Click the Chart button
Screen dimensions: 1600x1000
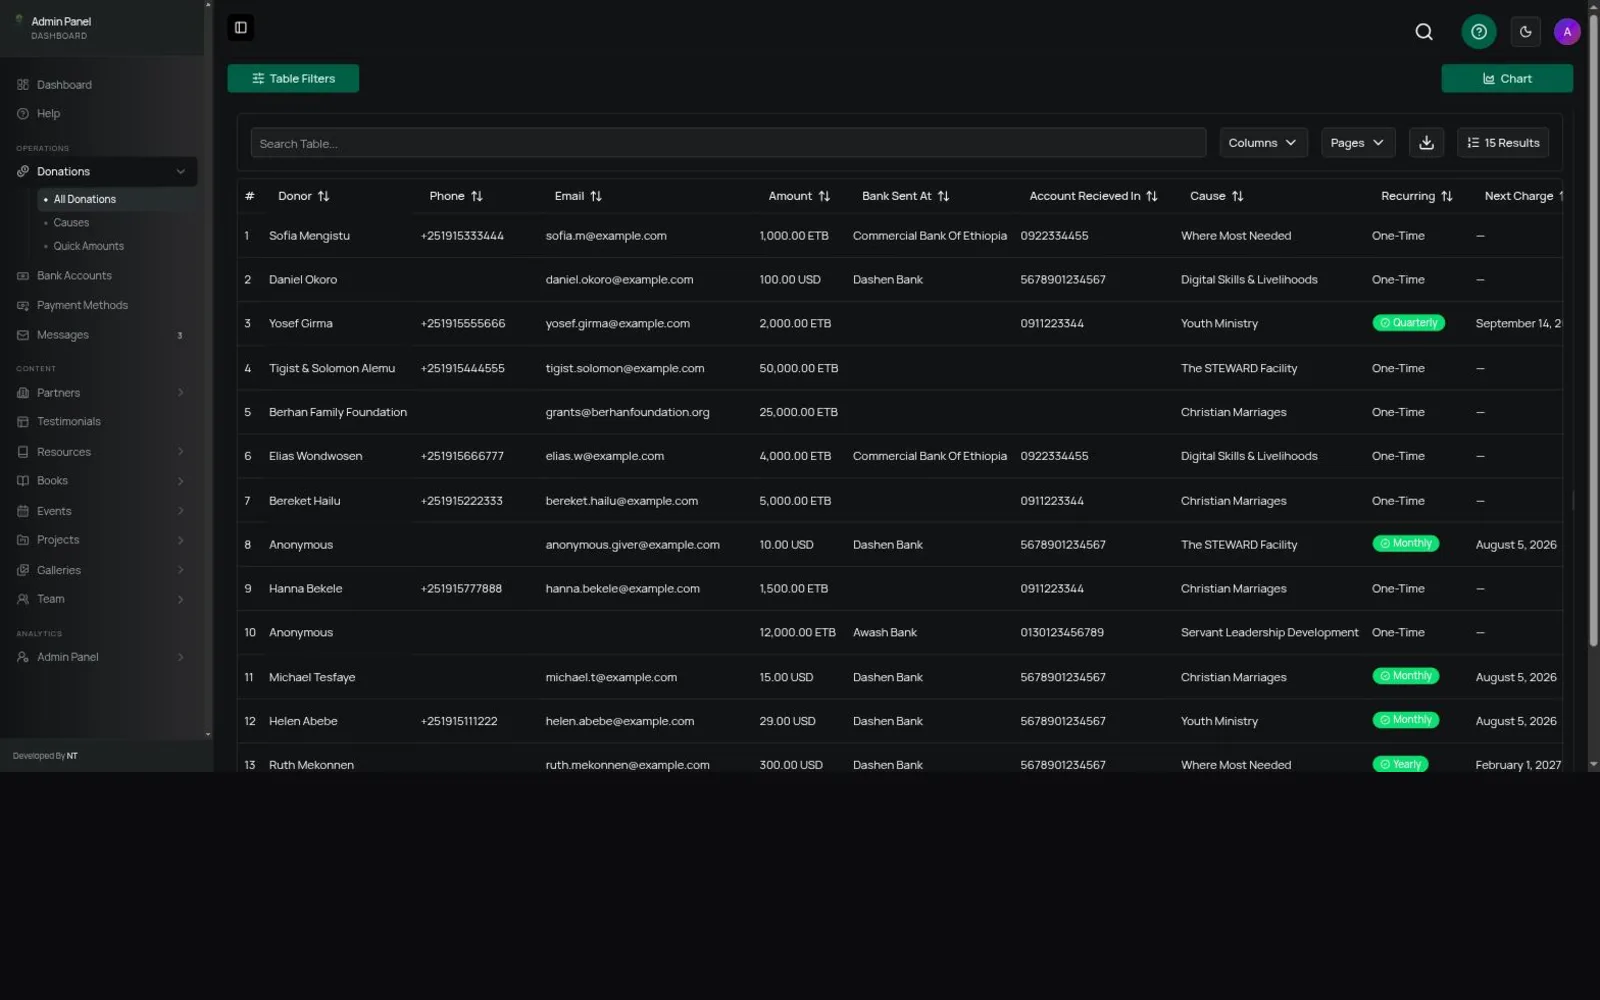pyautogui.click(x=1507, y=79)
